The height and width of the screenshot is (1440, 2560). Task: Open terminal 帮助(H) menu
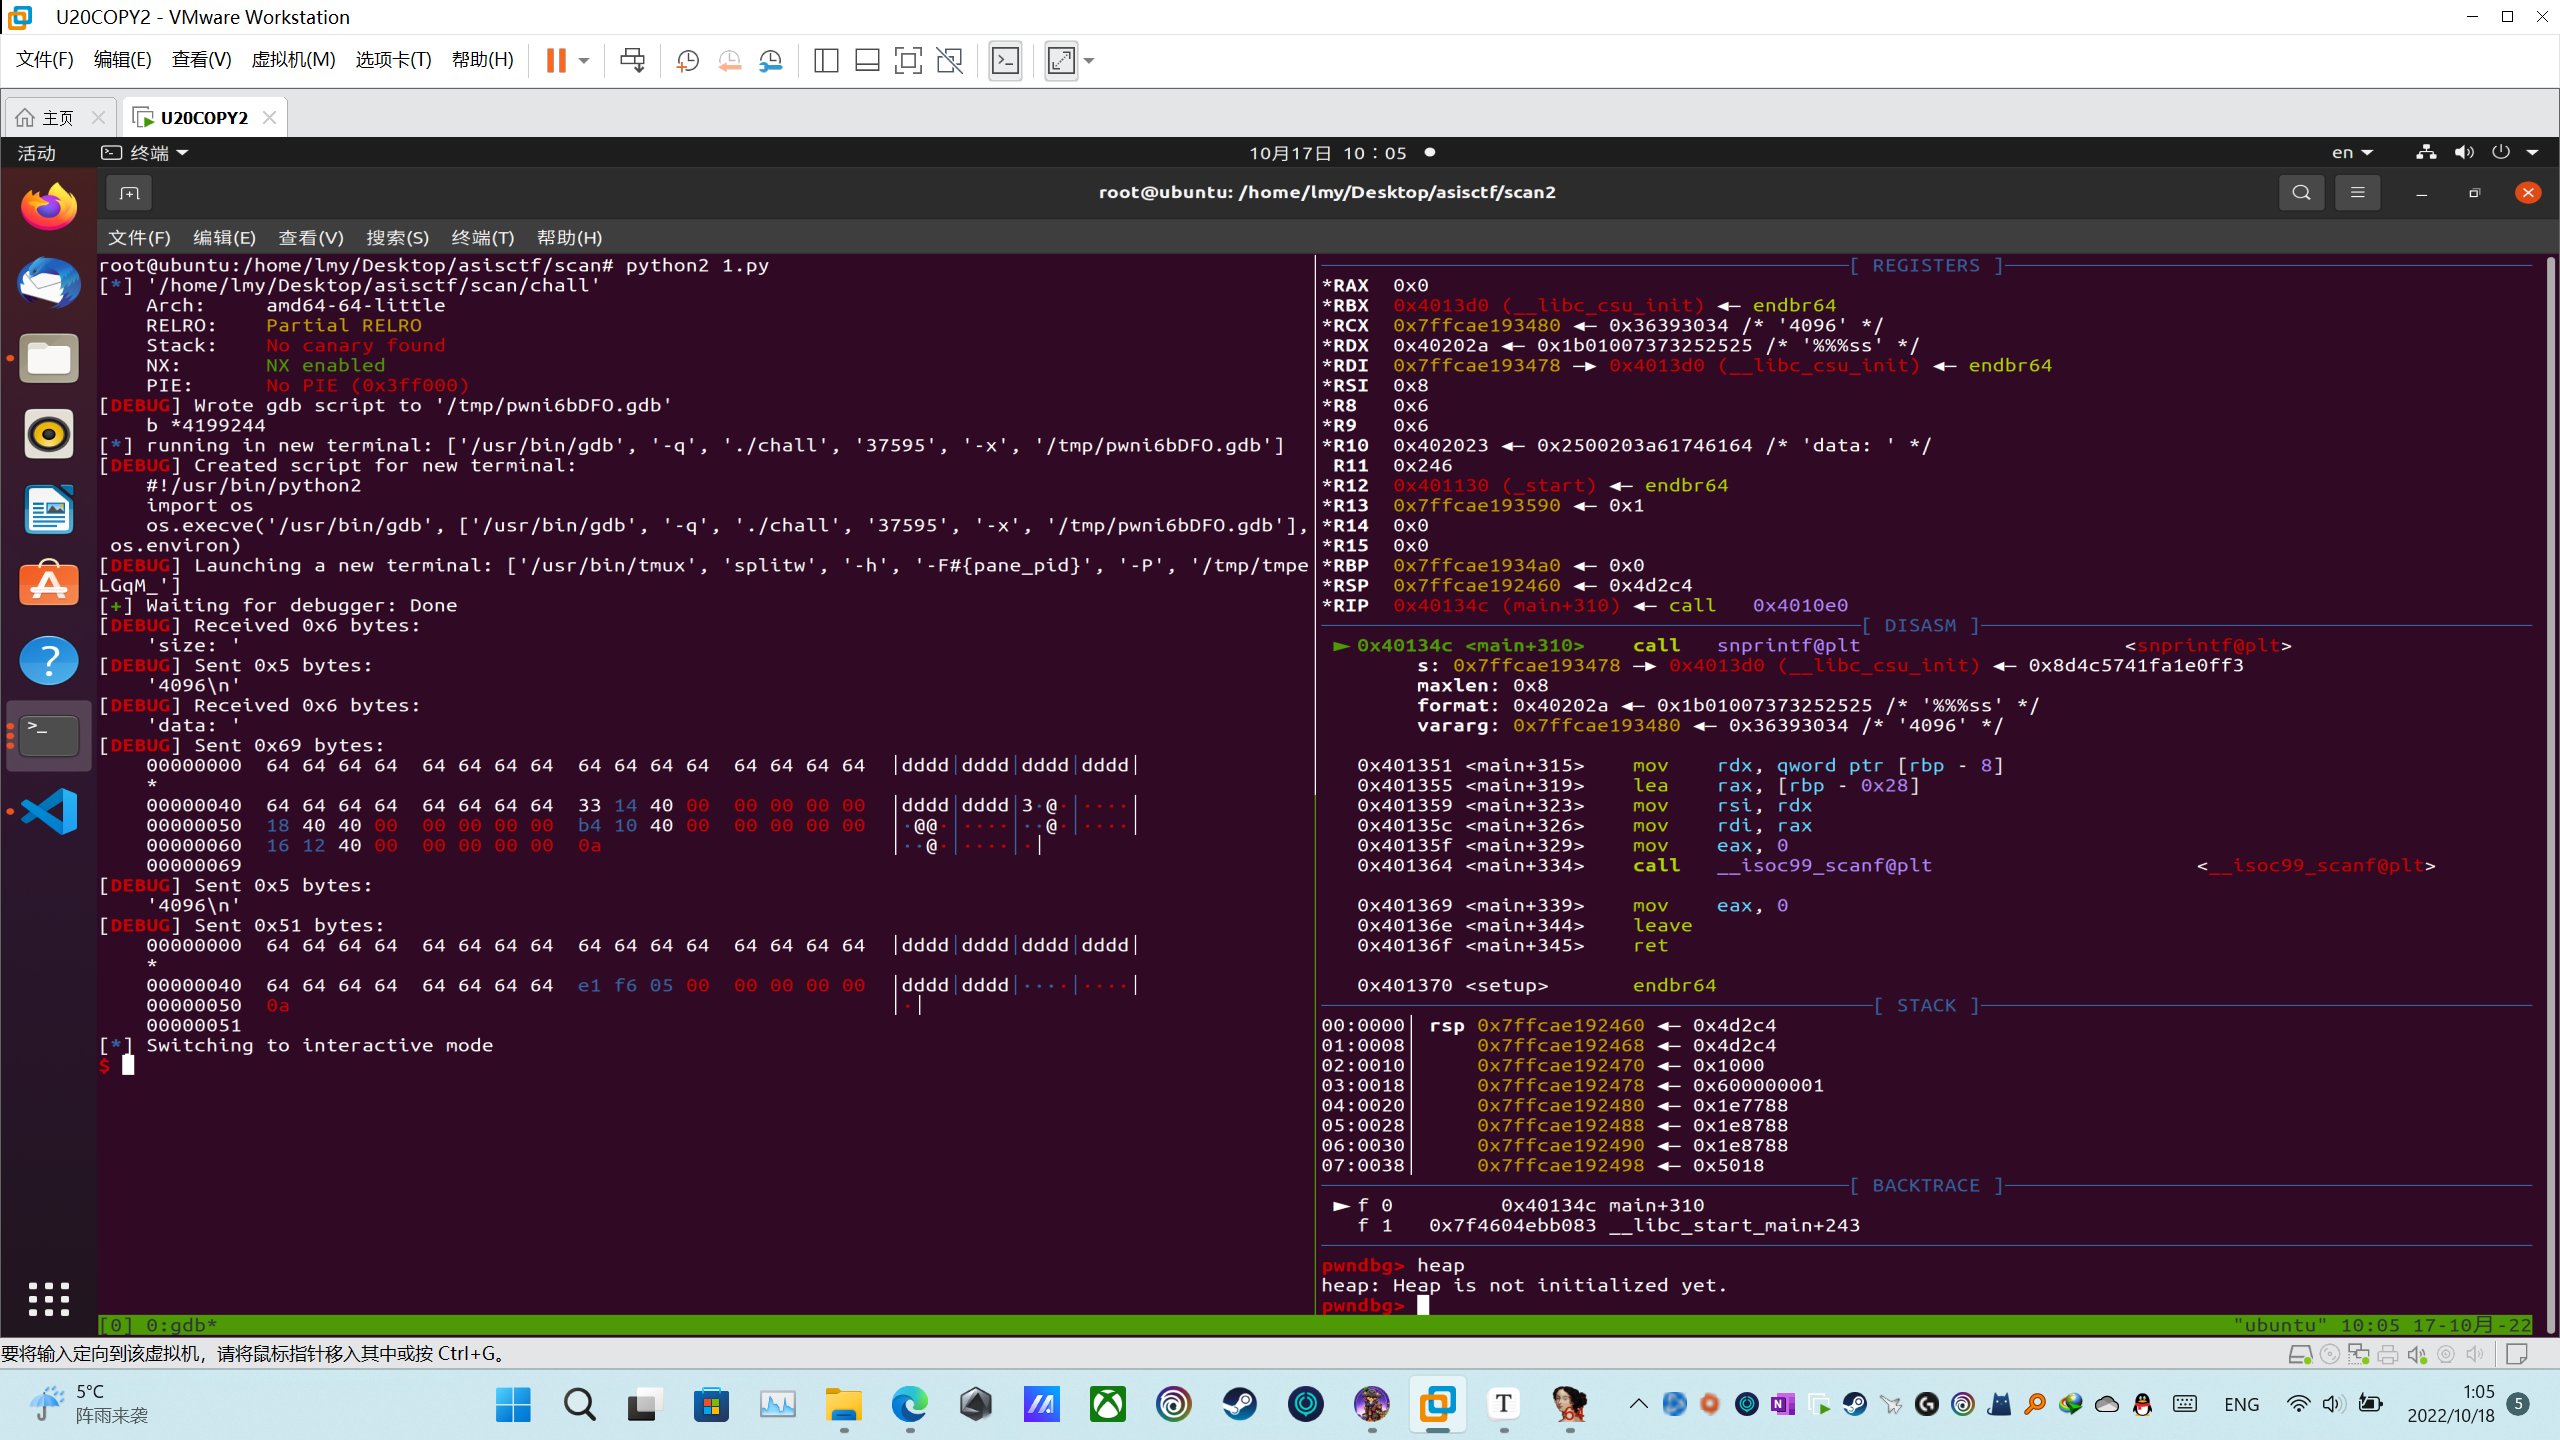(x=569, y=238)
